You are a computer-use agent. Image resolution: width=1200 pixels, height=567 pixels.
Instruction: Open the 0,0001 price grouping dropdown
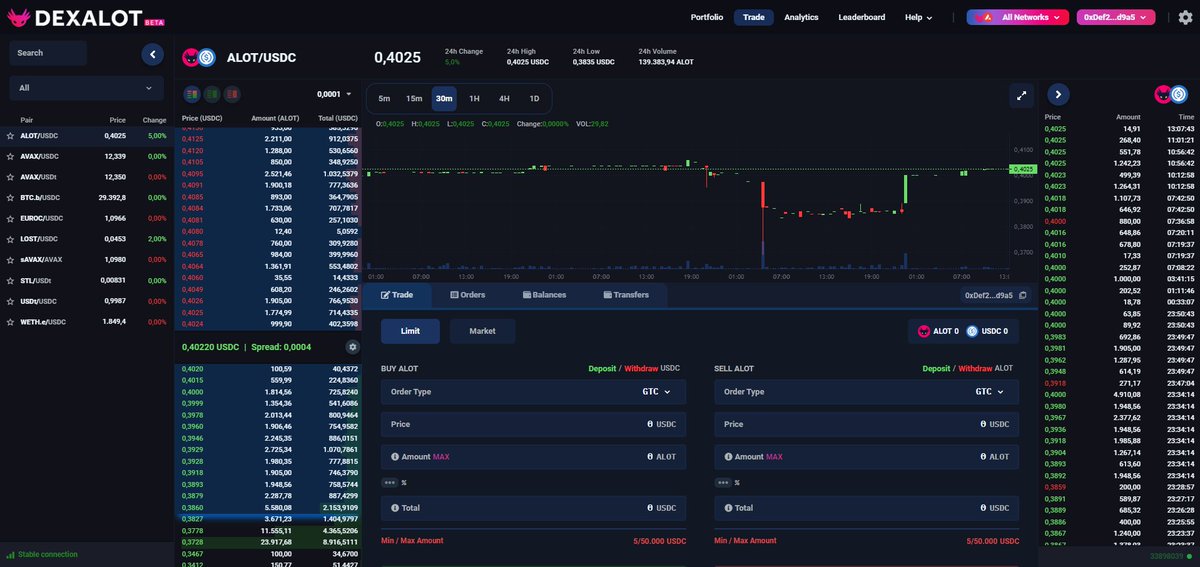(334, 94)
